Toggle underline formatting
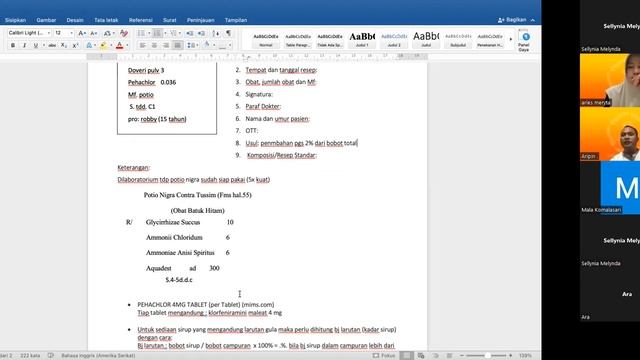 36,45
